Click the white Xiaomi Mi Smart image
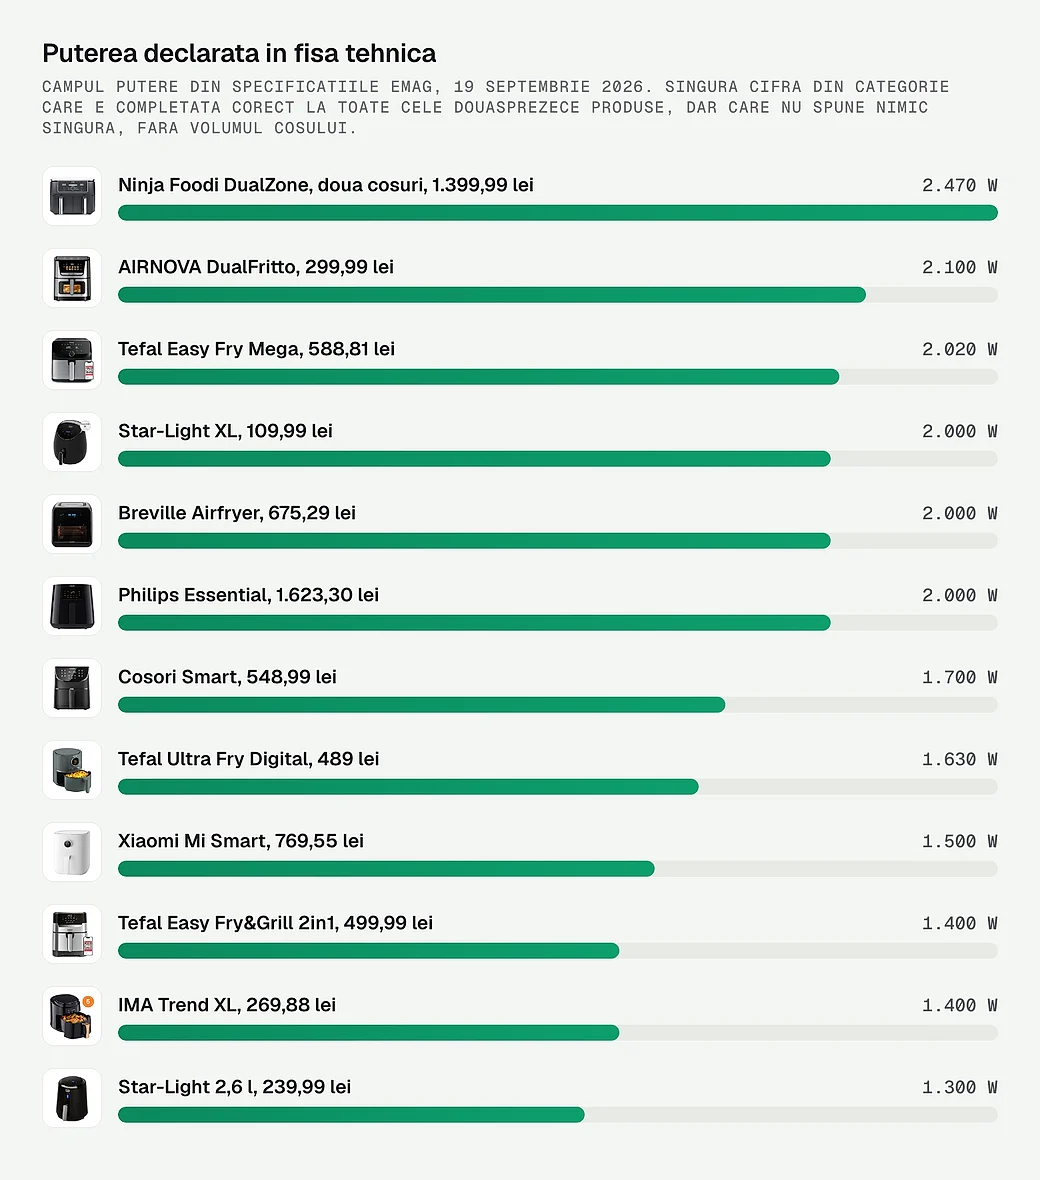1040x1180 pixels. tap(71, 852)
